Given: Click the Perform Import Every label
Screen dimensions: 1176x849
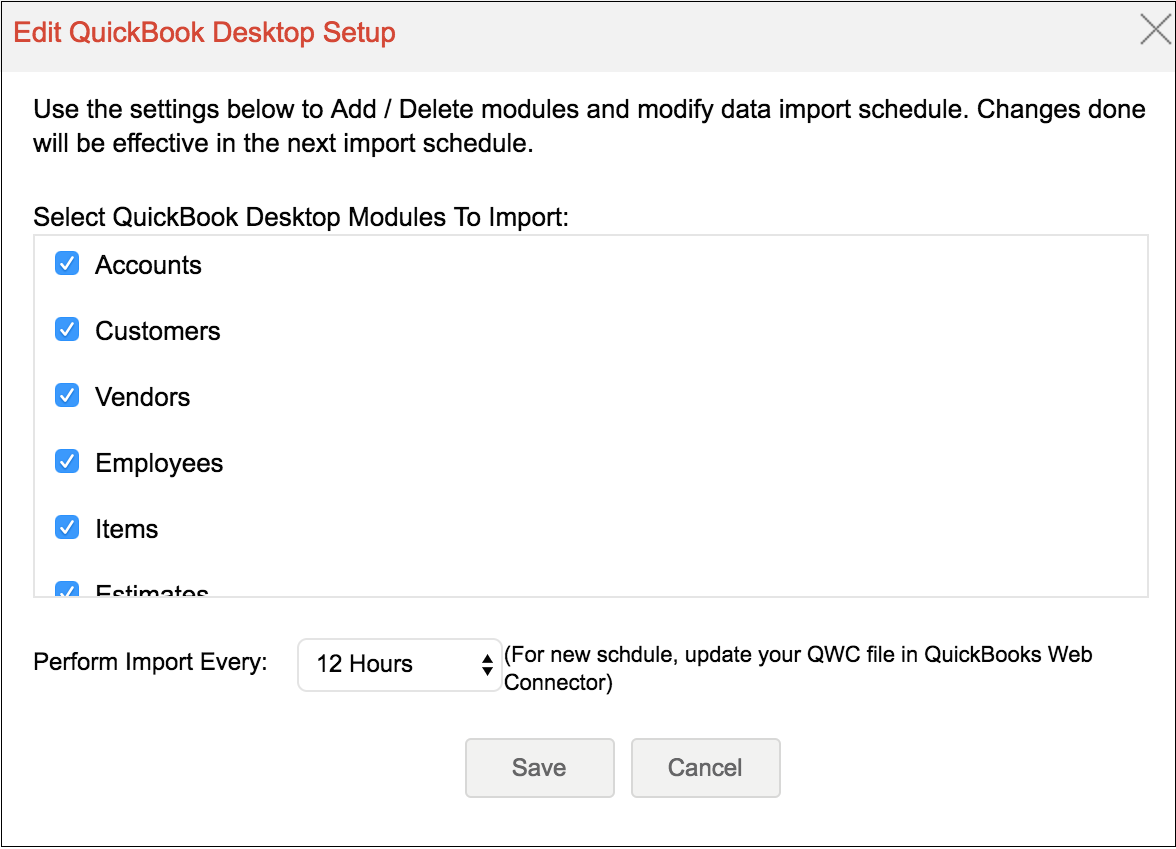Looking at the screenshot, I should pyautogui.click(x=151, y=662).
